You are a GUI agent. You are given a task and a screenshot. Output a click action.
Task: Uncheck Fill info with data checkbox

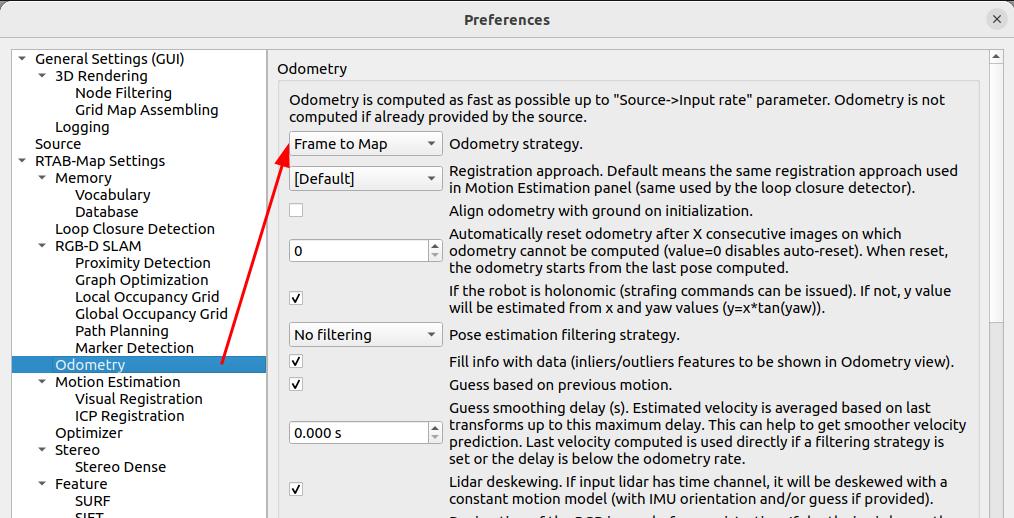296,361
